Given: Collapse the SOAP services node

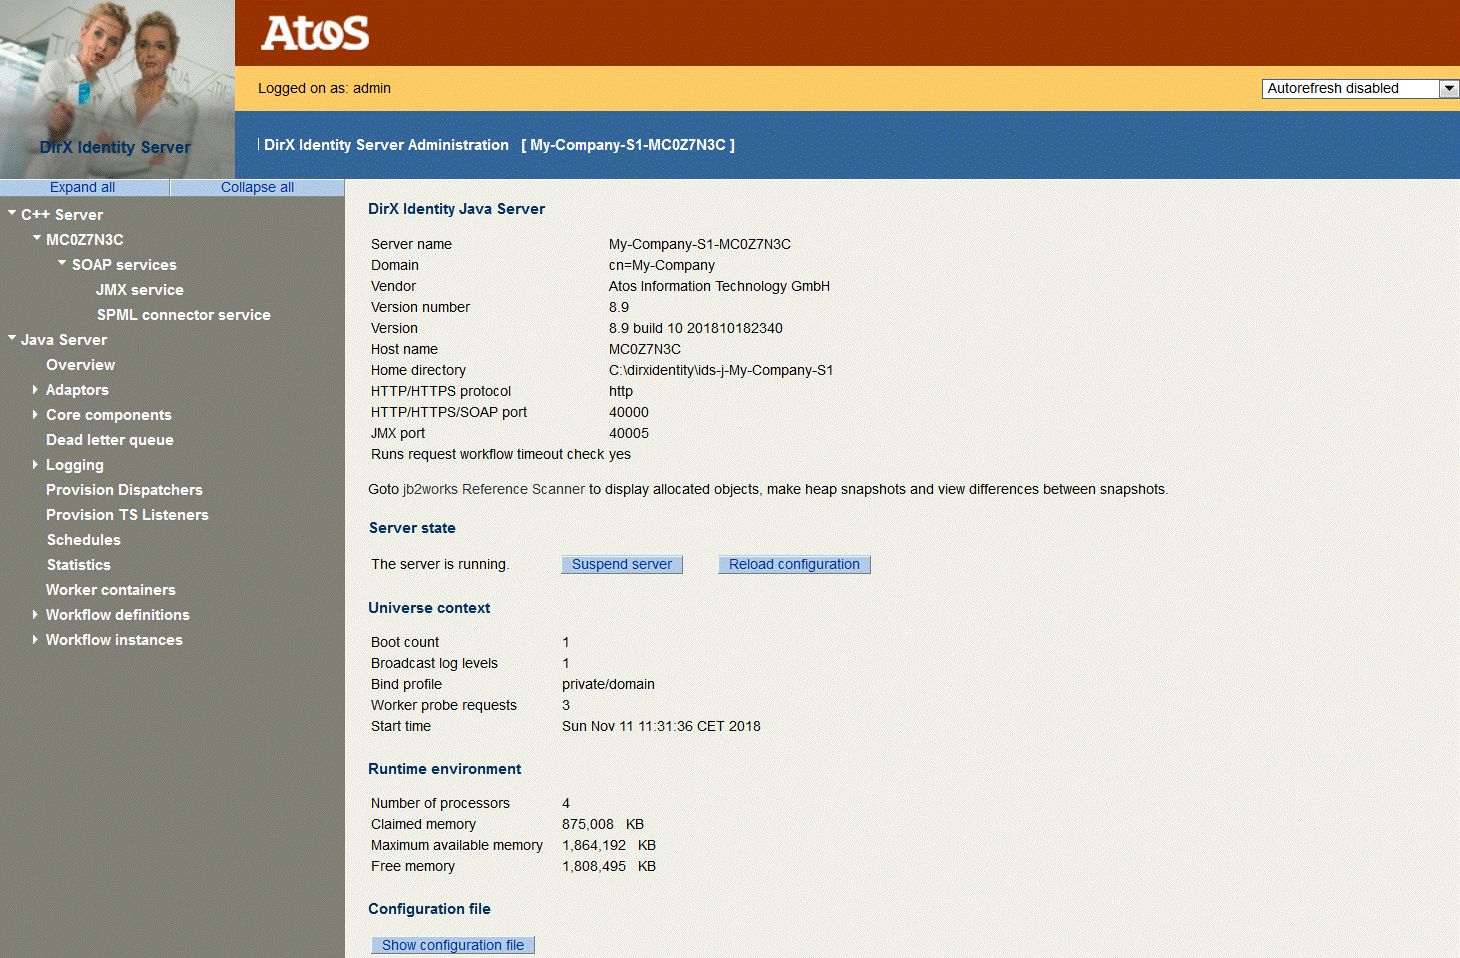Looking at the screenshot, I should point(61,264).
